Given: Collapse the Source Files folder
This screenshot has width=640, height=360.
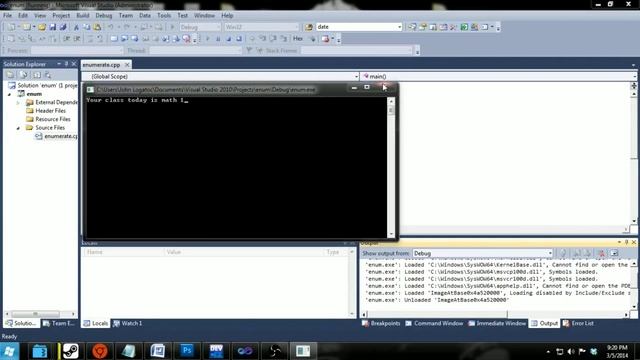Looking at the screenshot, I should coord(18,128).
